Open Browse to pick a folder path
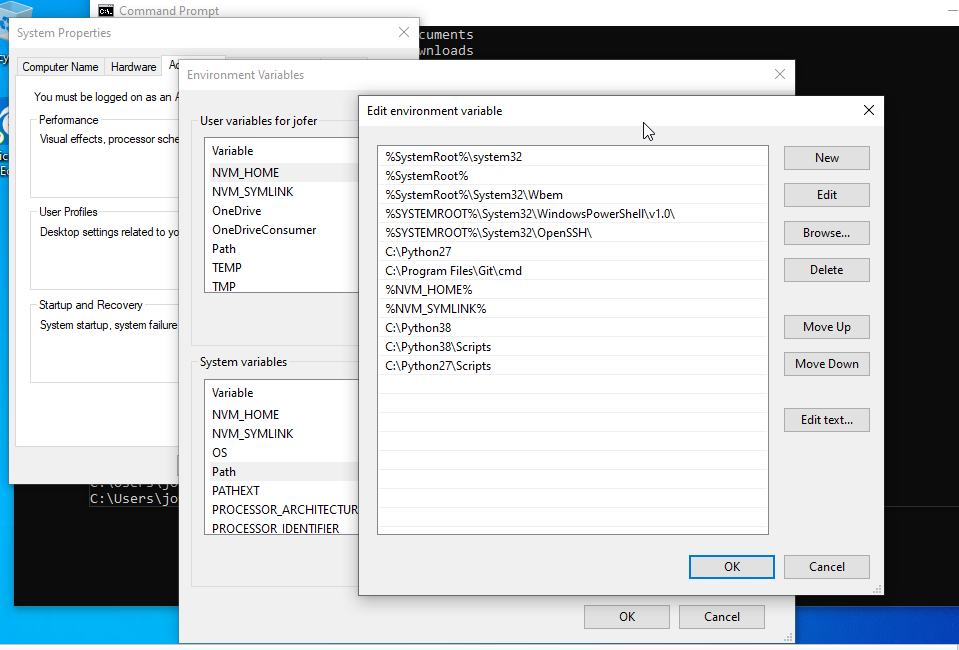This screenshot has height=650, width=959. (826, 232)
